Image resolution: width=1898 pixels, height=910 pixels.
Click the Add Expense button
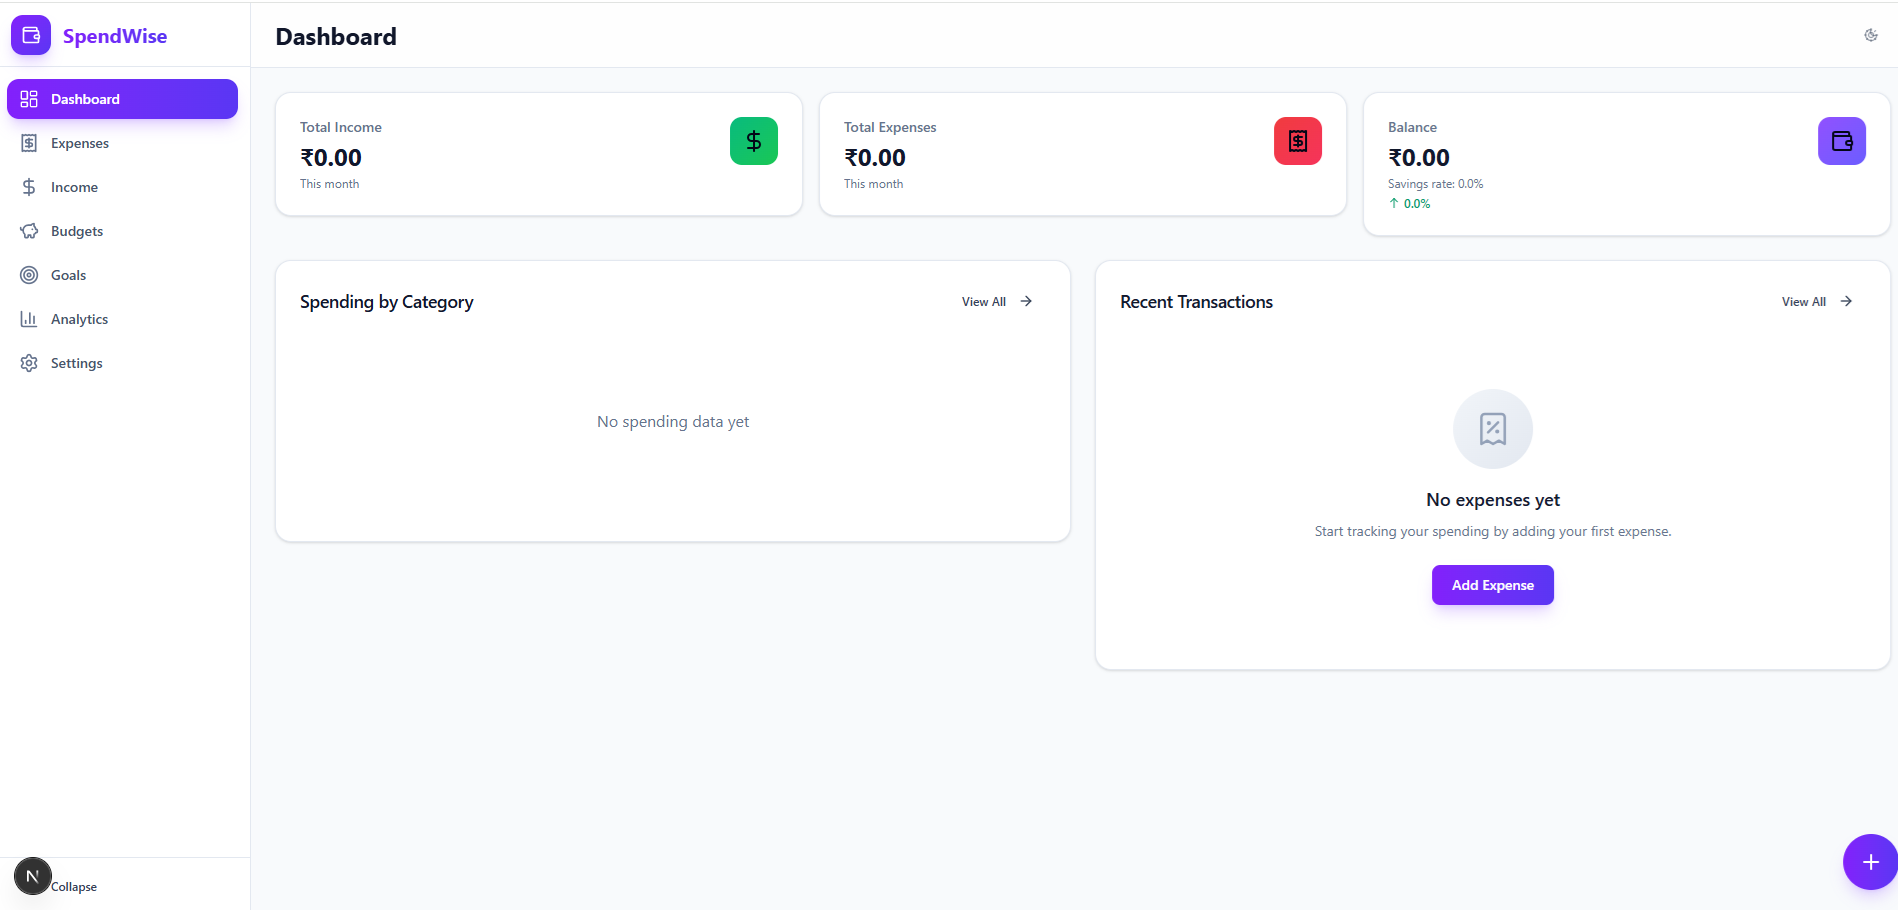point(1492,585)
